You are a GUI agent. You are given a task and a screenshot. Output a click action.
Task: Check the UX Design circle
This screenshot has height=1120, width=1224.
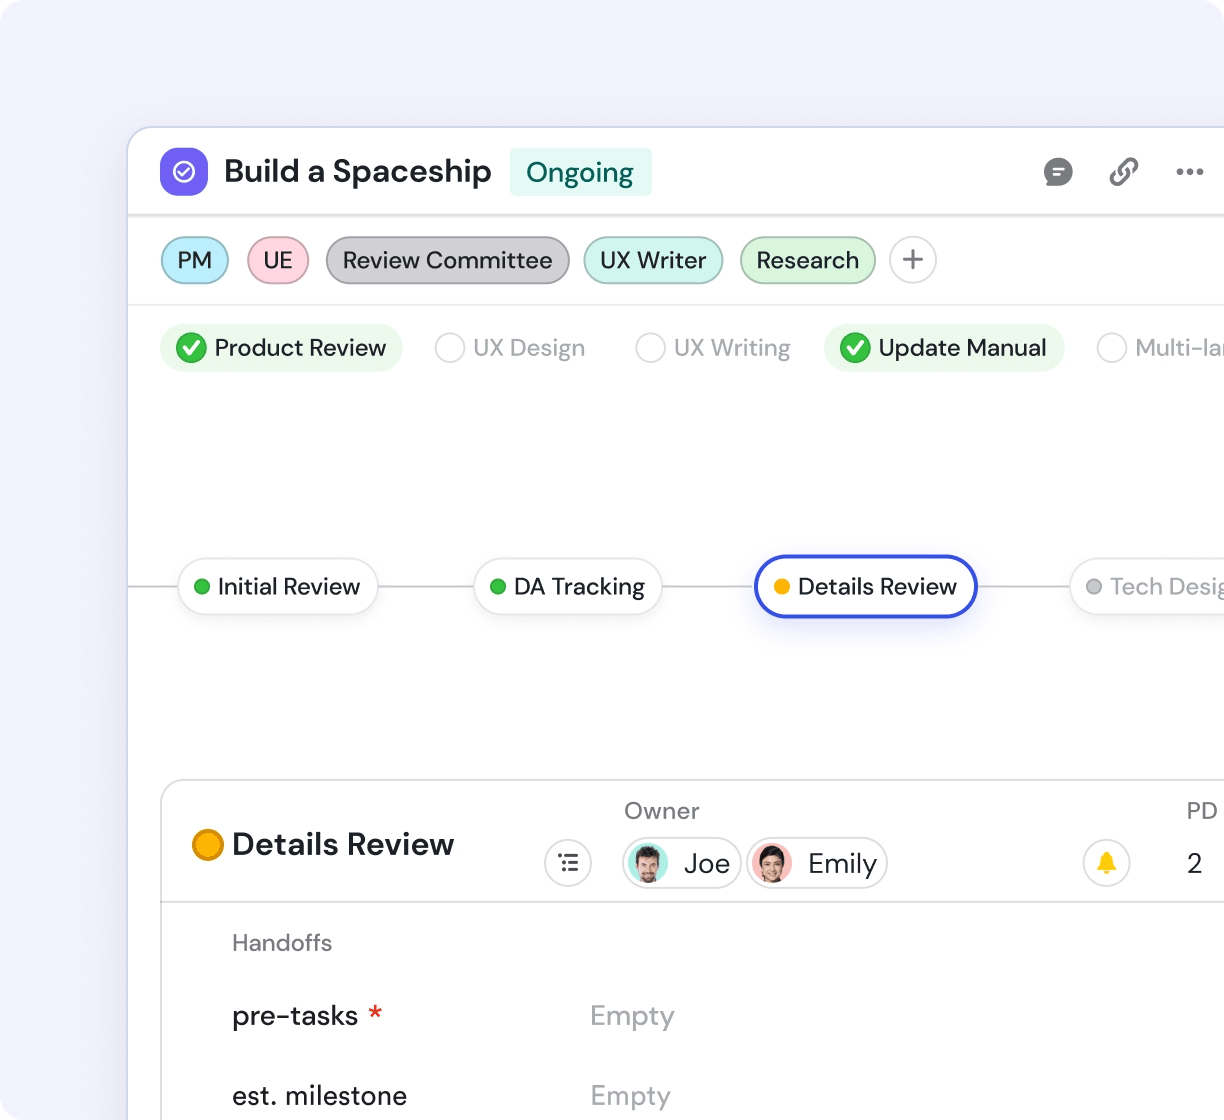click(450, 348)
